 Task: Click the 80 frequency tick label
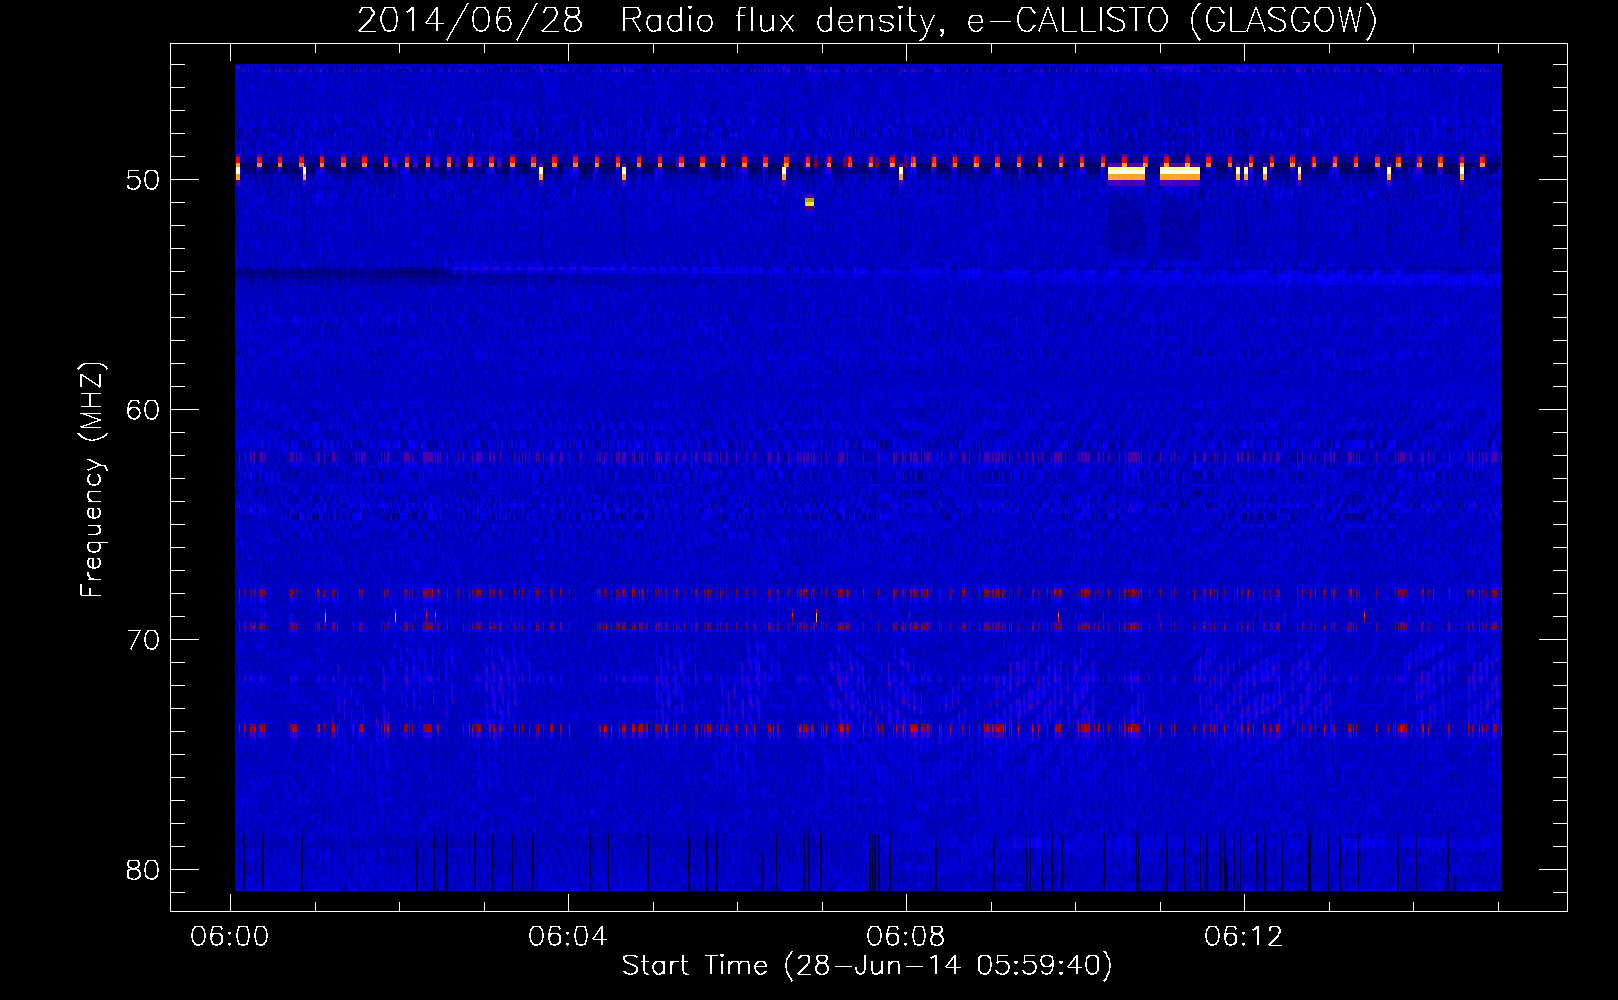144,869
